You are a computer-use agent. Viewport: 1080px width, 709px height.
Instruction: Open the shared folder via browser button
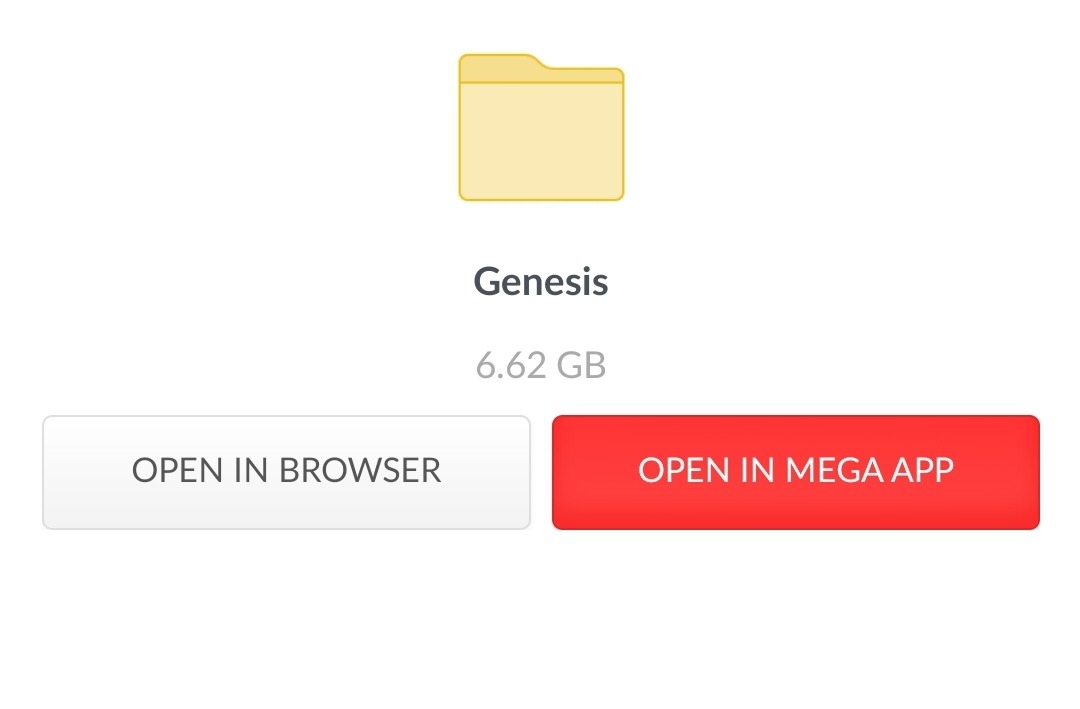point(287,472)
